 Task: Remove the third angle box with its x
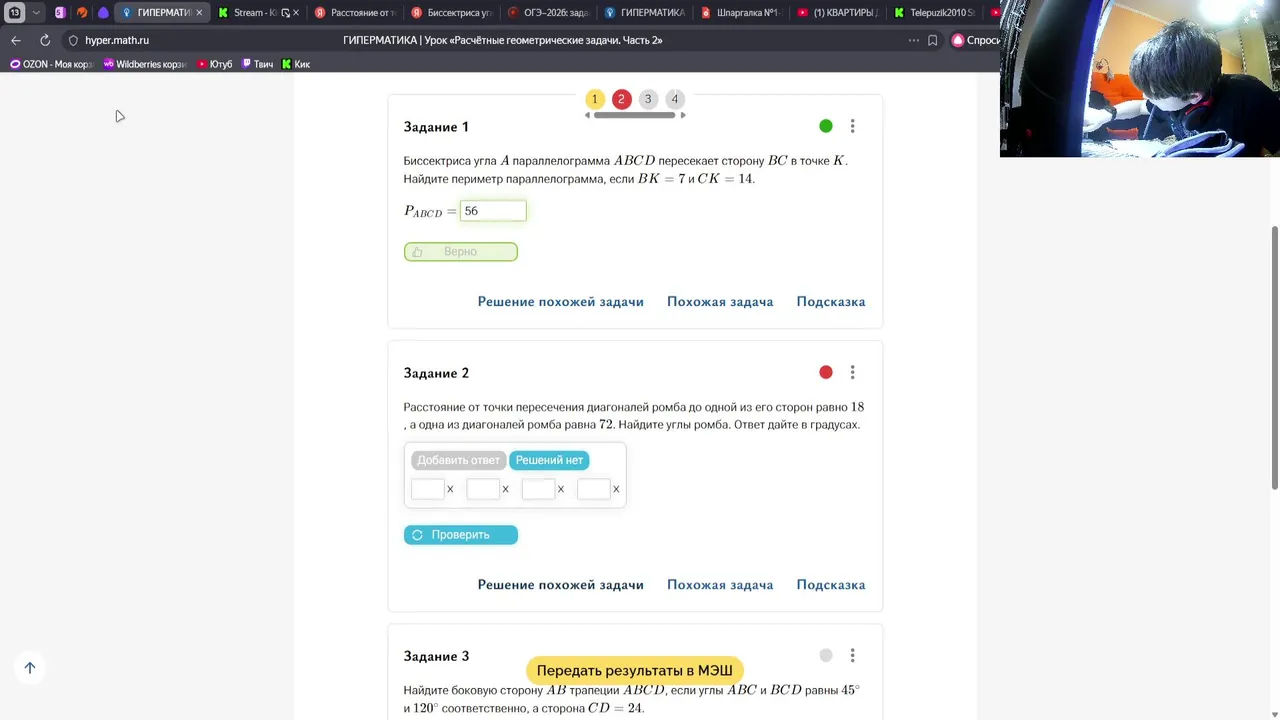coord(561,489)
